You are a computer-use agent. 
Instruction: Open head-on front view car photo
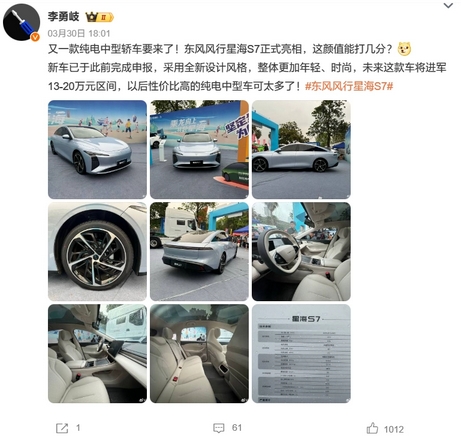[x=199, y=149]
